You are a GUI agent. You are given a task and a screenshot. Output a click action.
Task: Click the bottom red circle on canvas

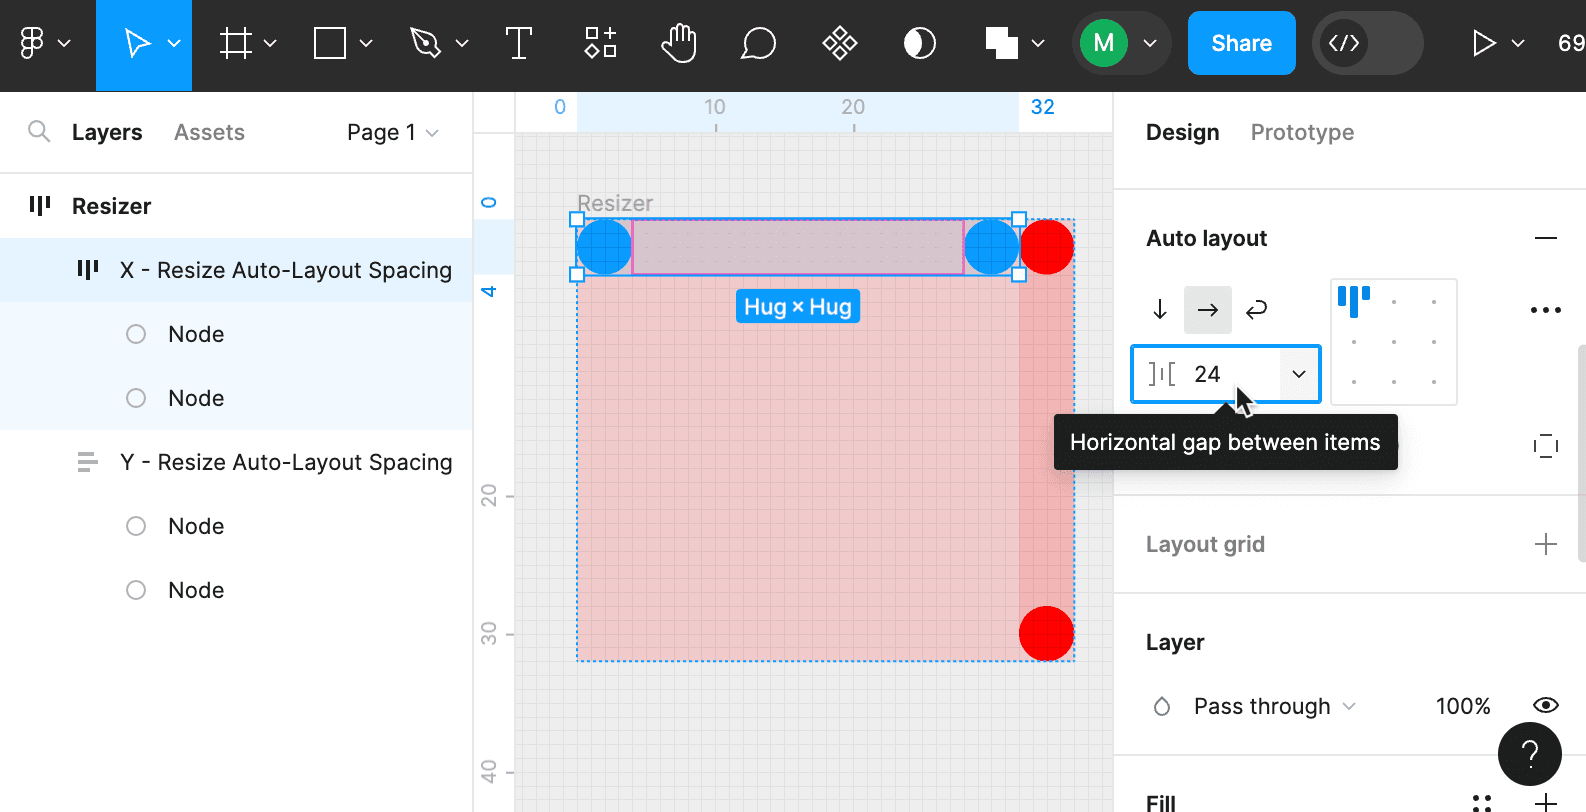pos(1046,634)
